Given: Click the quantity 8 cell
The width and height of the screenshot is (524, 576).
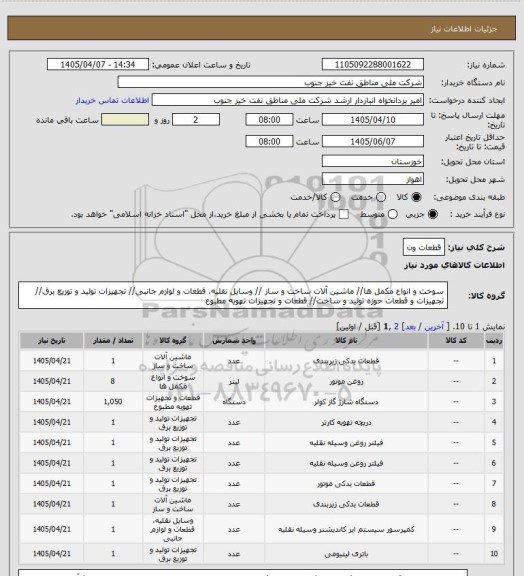Looking at the screenshot, I should tap(113, 381).
